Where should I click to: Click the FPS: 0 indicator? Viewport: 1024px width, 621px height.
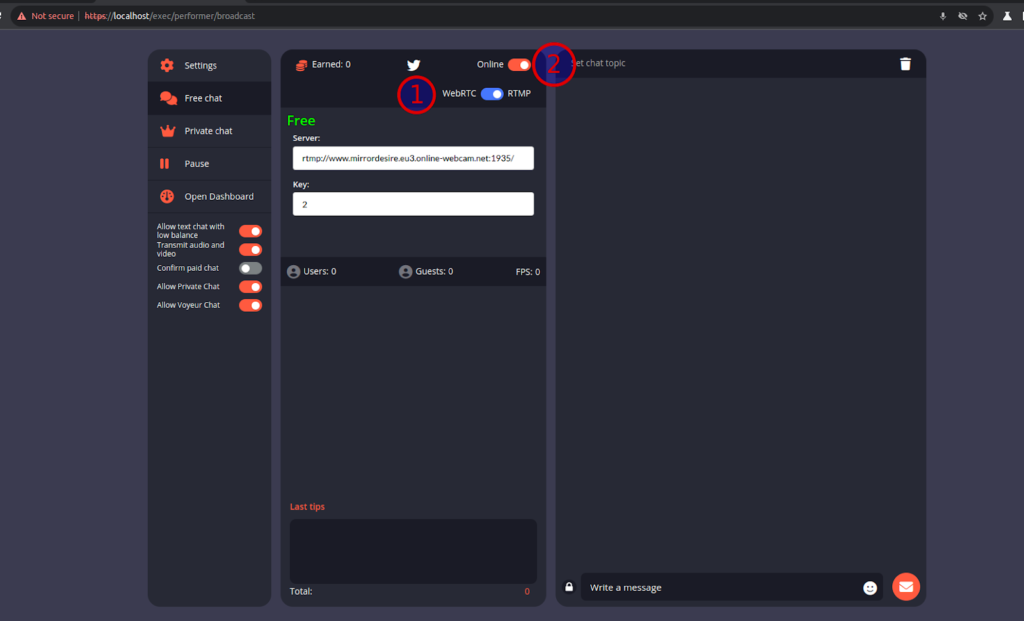[528, 272]
